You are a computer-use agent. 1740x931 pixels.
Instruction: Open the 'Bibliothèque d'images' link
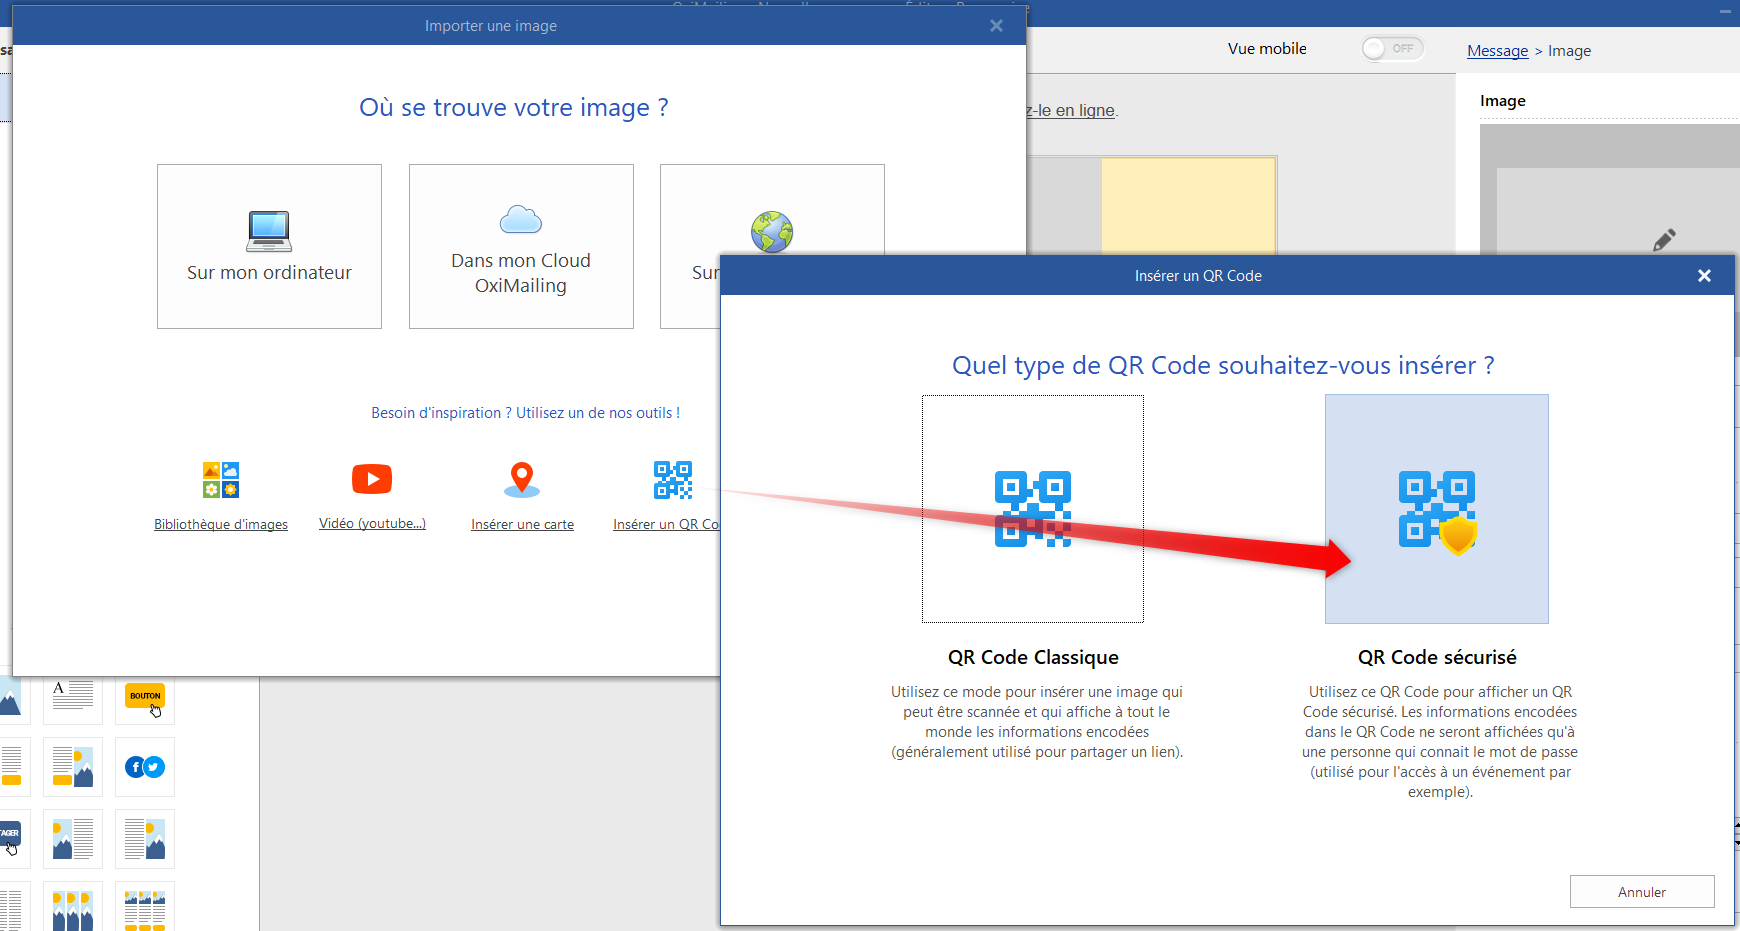[x=221, y=524]
